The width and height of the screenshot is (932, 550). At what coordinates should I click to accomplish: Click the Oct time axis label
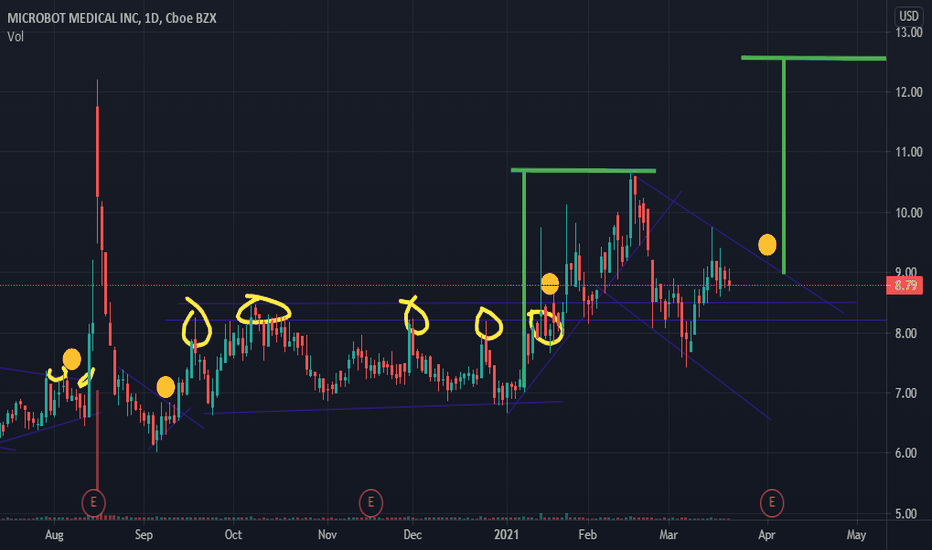tap(233, 535)
